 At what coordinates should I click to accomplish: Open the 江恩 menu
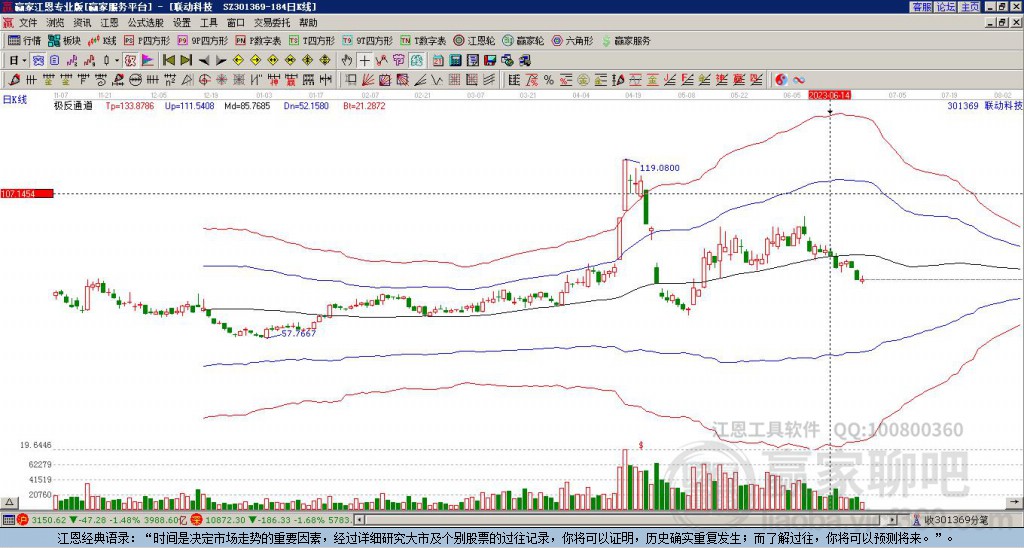tap(109, 23)
